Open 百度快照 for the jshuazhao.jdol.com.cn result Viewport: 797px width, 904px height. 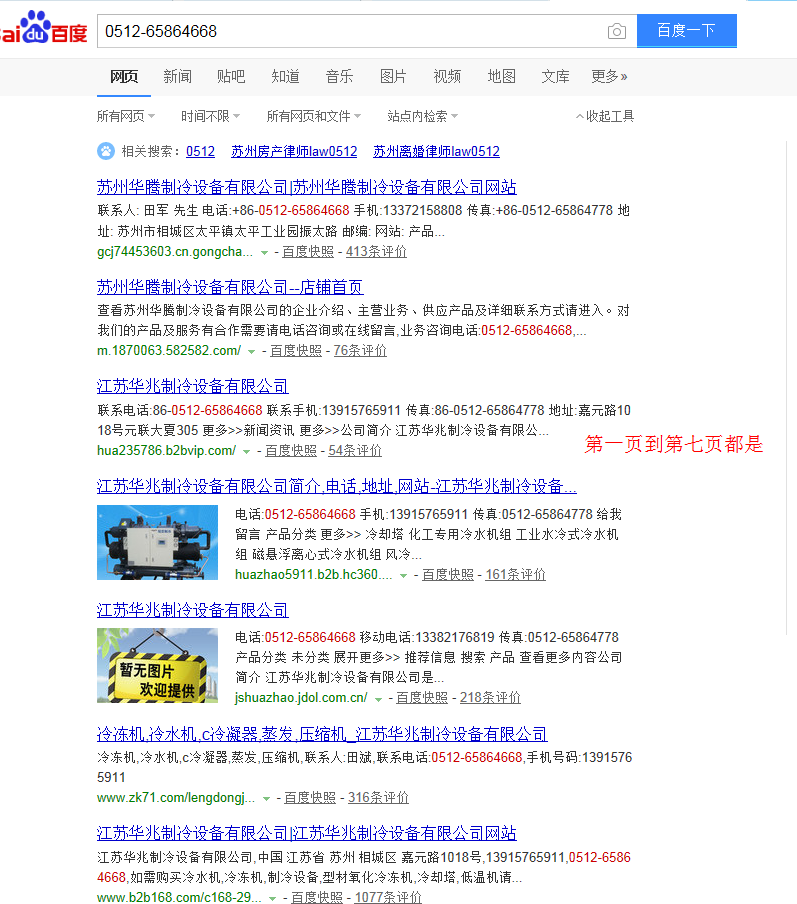[x=422, y=698]
